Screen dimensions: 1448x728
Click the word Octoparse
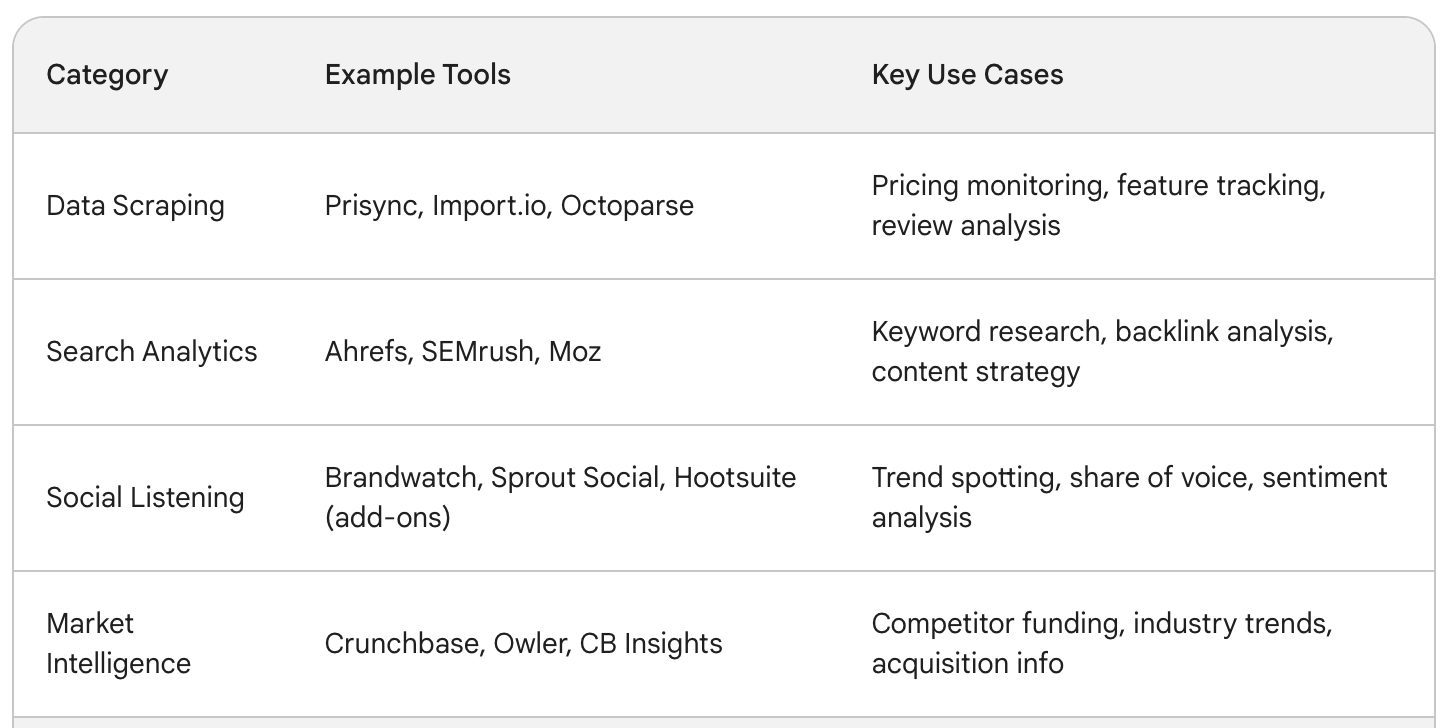(627, 206)
